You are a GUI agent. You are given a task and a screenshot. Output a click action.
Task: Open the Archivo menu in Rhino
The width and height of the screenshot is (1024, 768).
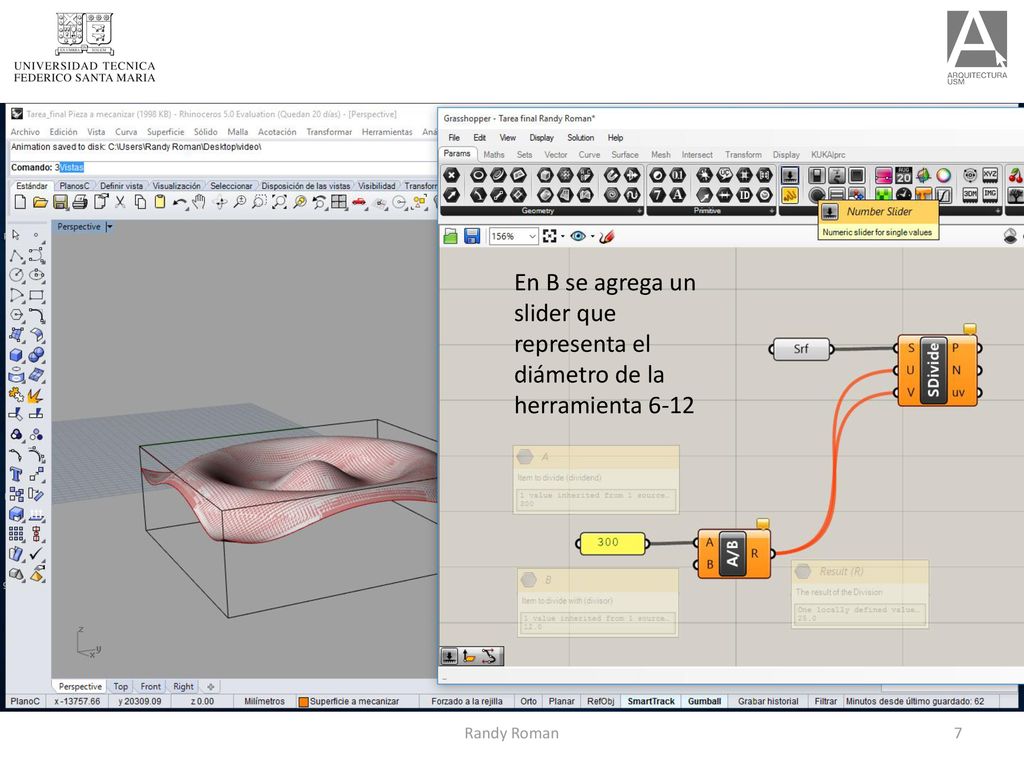25,131
